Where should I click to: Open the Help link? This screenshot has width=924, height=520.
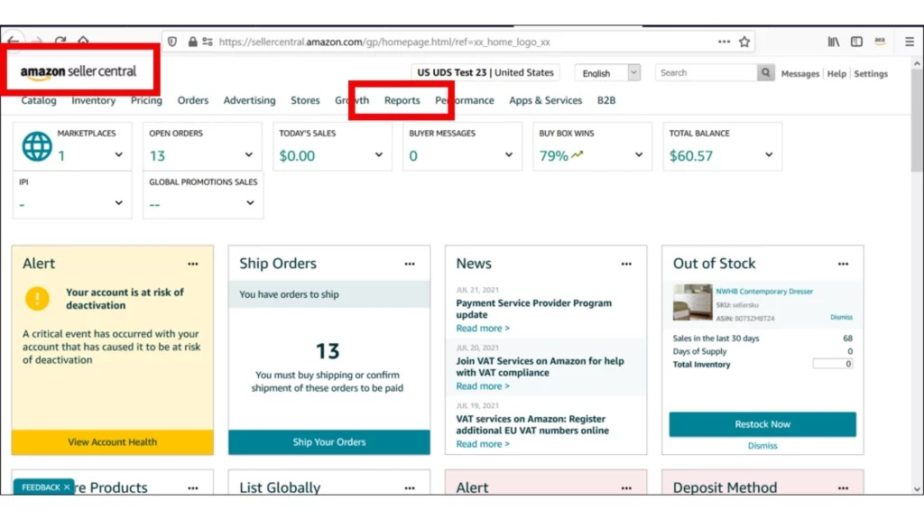tap(836, 74)
